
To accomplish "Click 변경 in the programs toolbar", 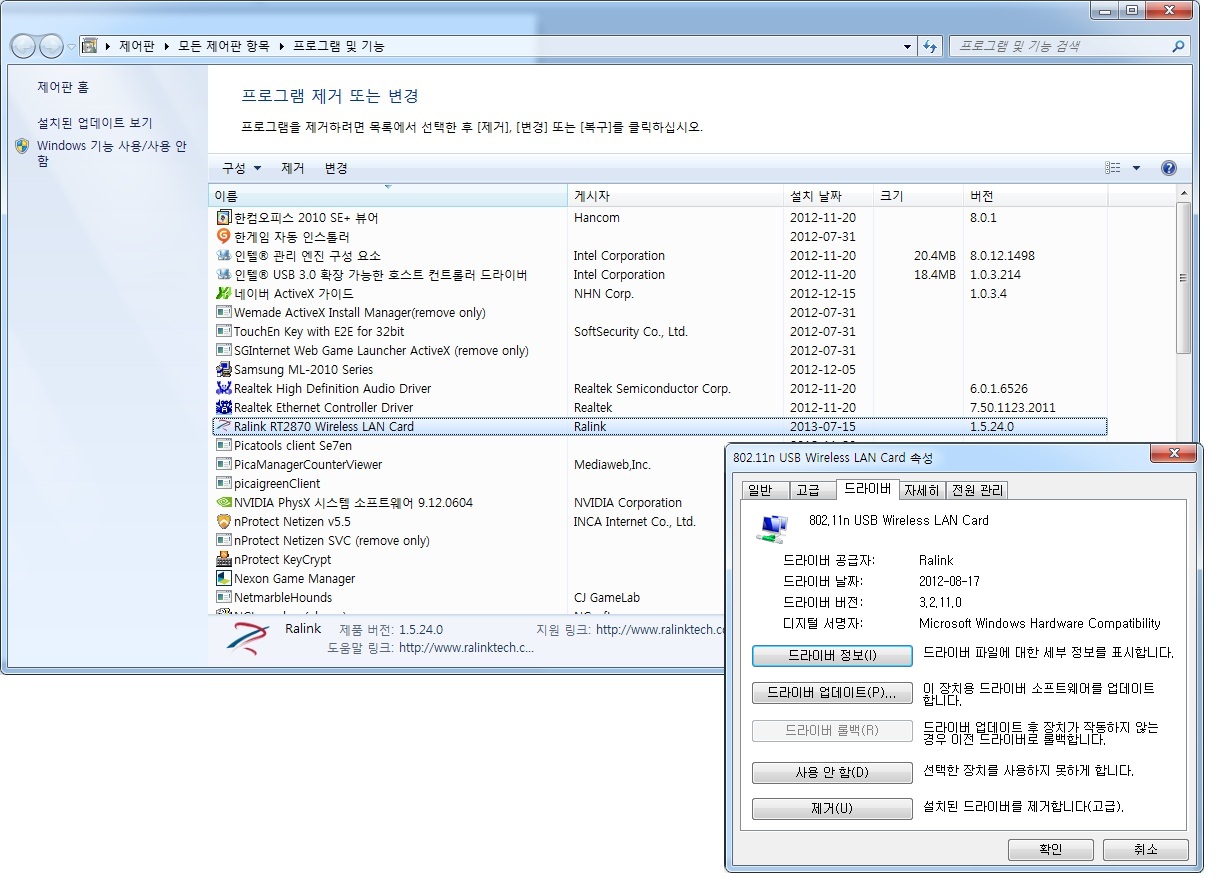I will 336,169.
